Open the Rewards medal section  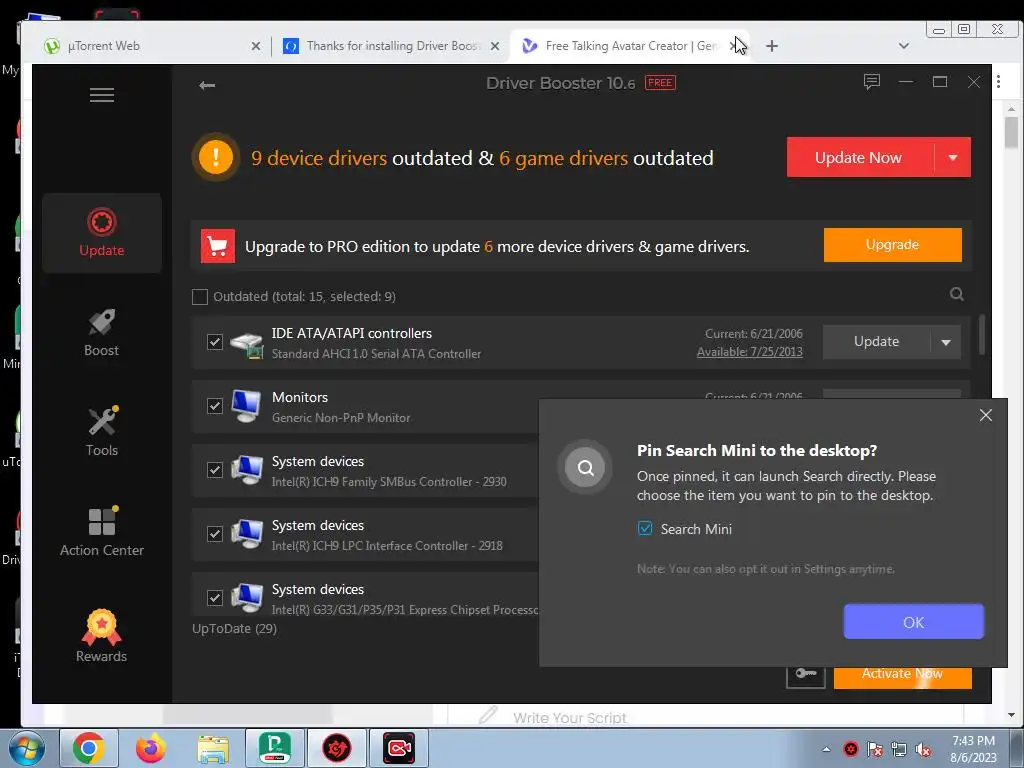[102, 636]
